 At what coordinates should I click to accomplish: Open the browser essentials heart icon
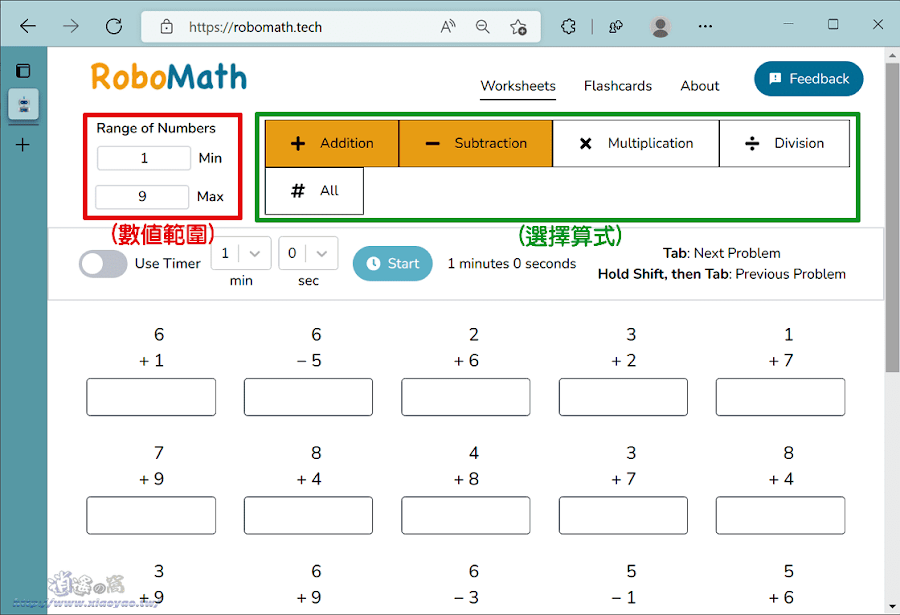(615, 26)
